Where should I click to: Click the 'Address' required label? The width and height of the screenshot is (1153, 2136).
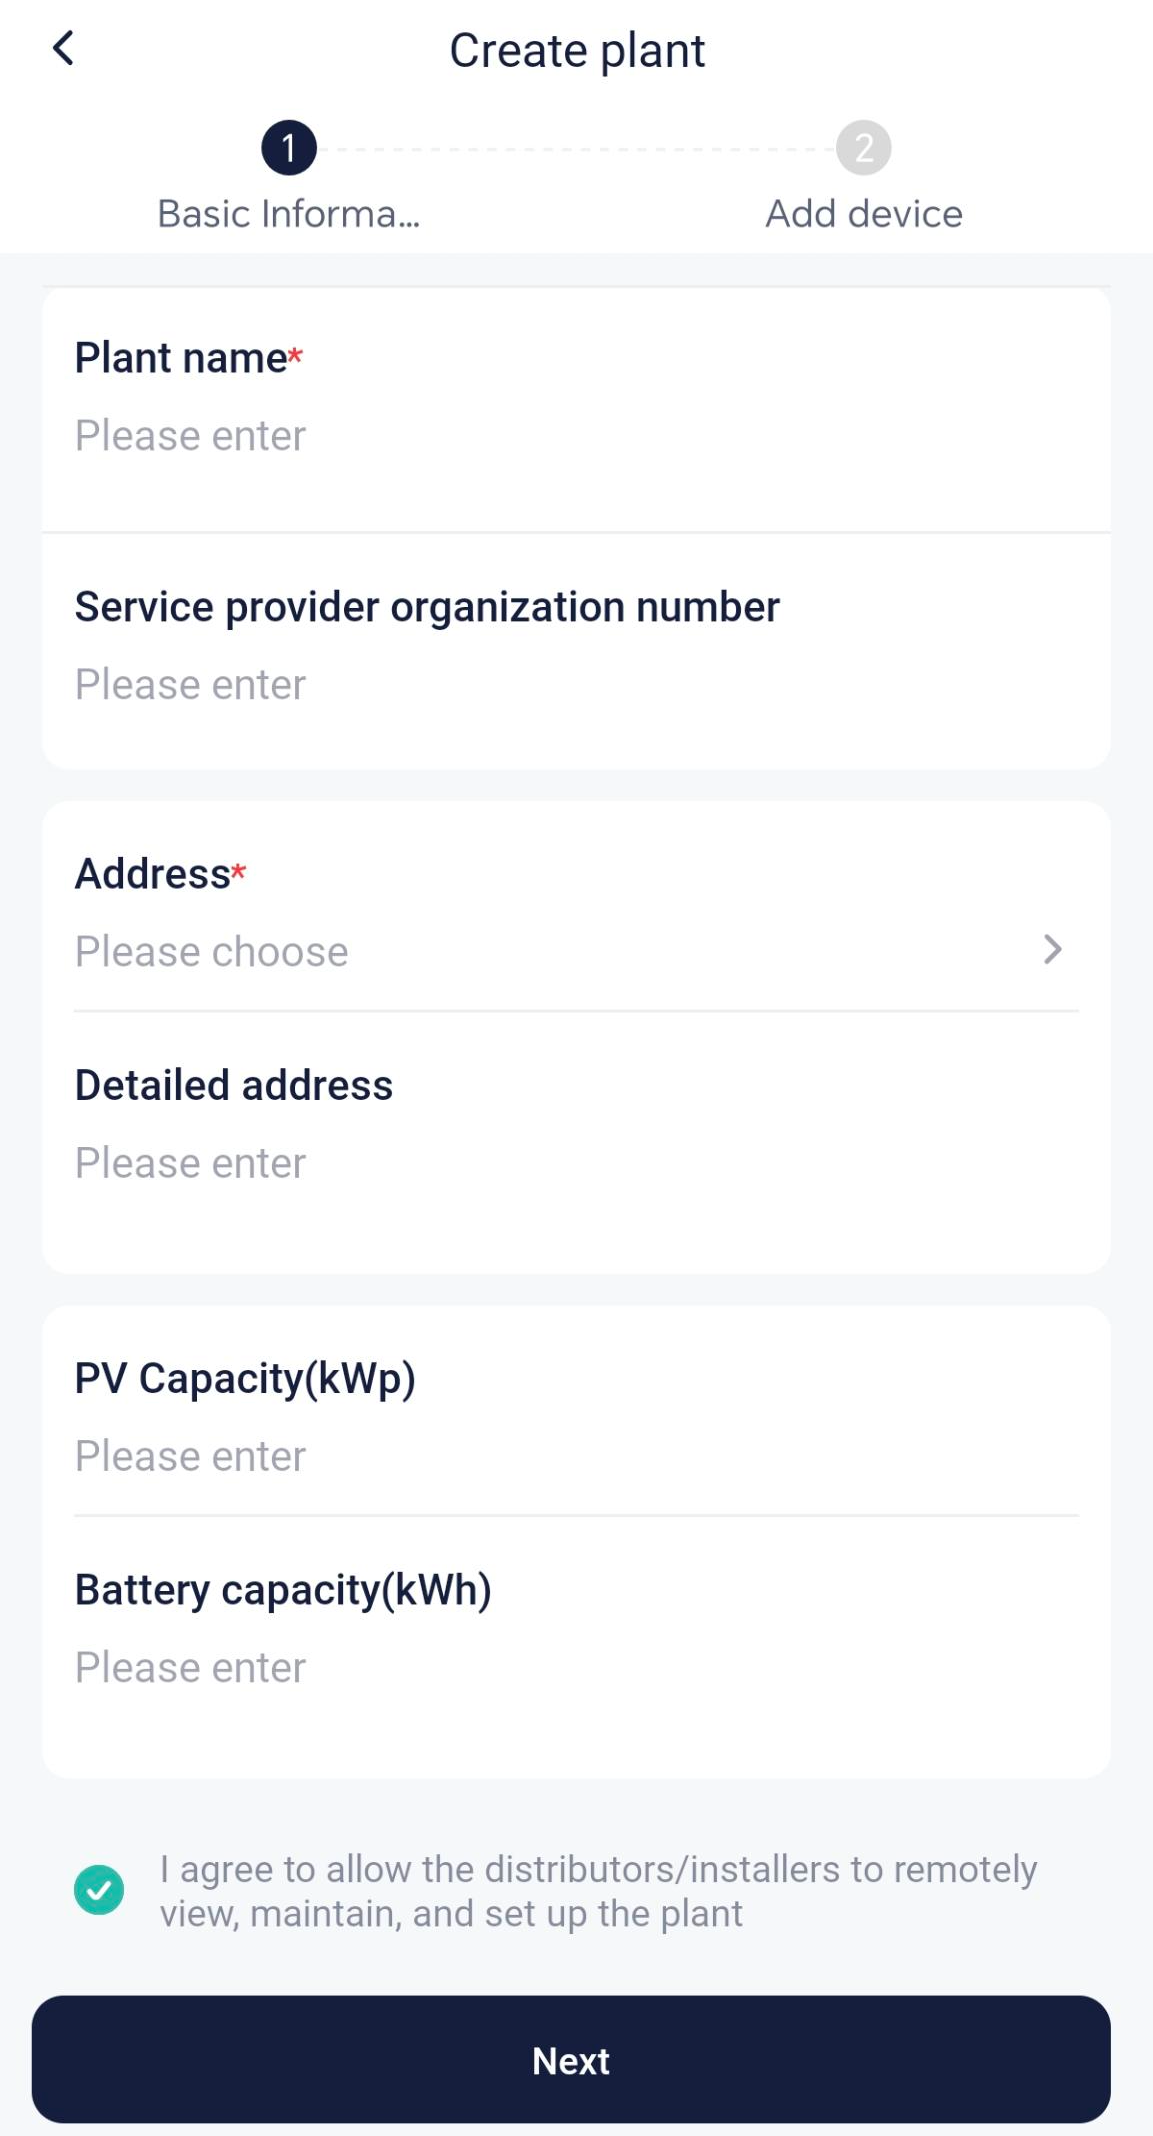(153, 874)
